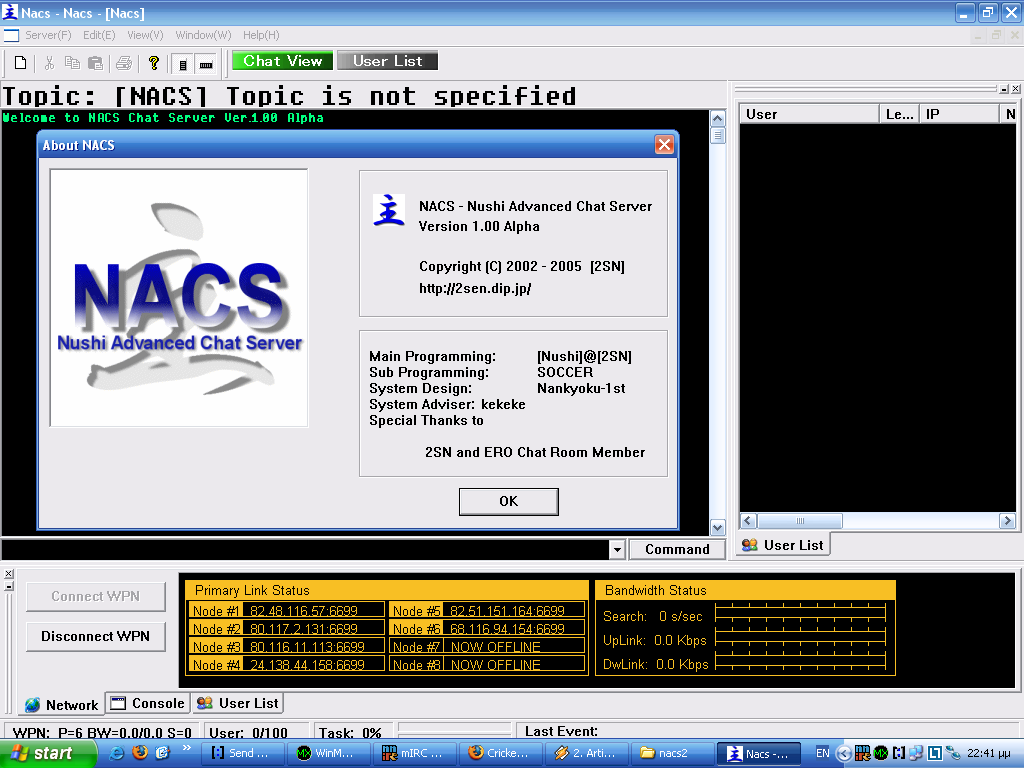
Task: Open the Windows start menu
Action: [x=48, y=754]
